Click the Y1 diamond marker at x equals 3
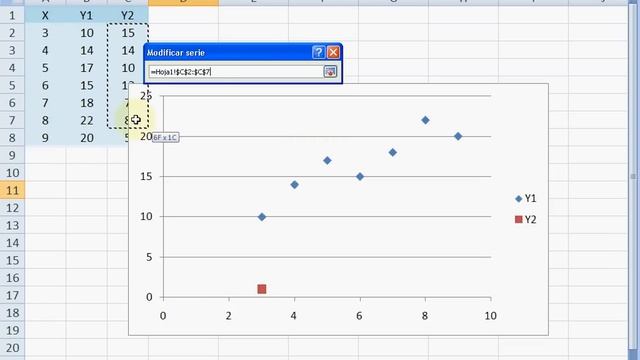640x360 pixels. (x=262, y=217)
